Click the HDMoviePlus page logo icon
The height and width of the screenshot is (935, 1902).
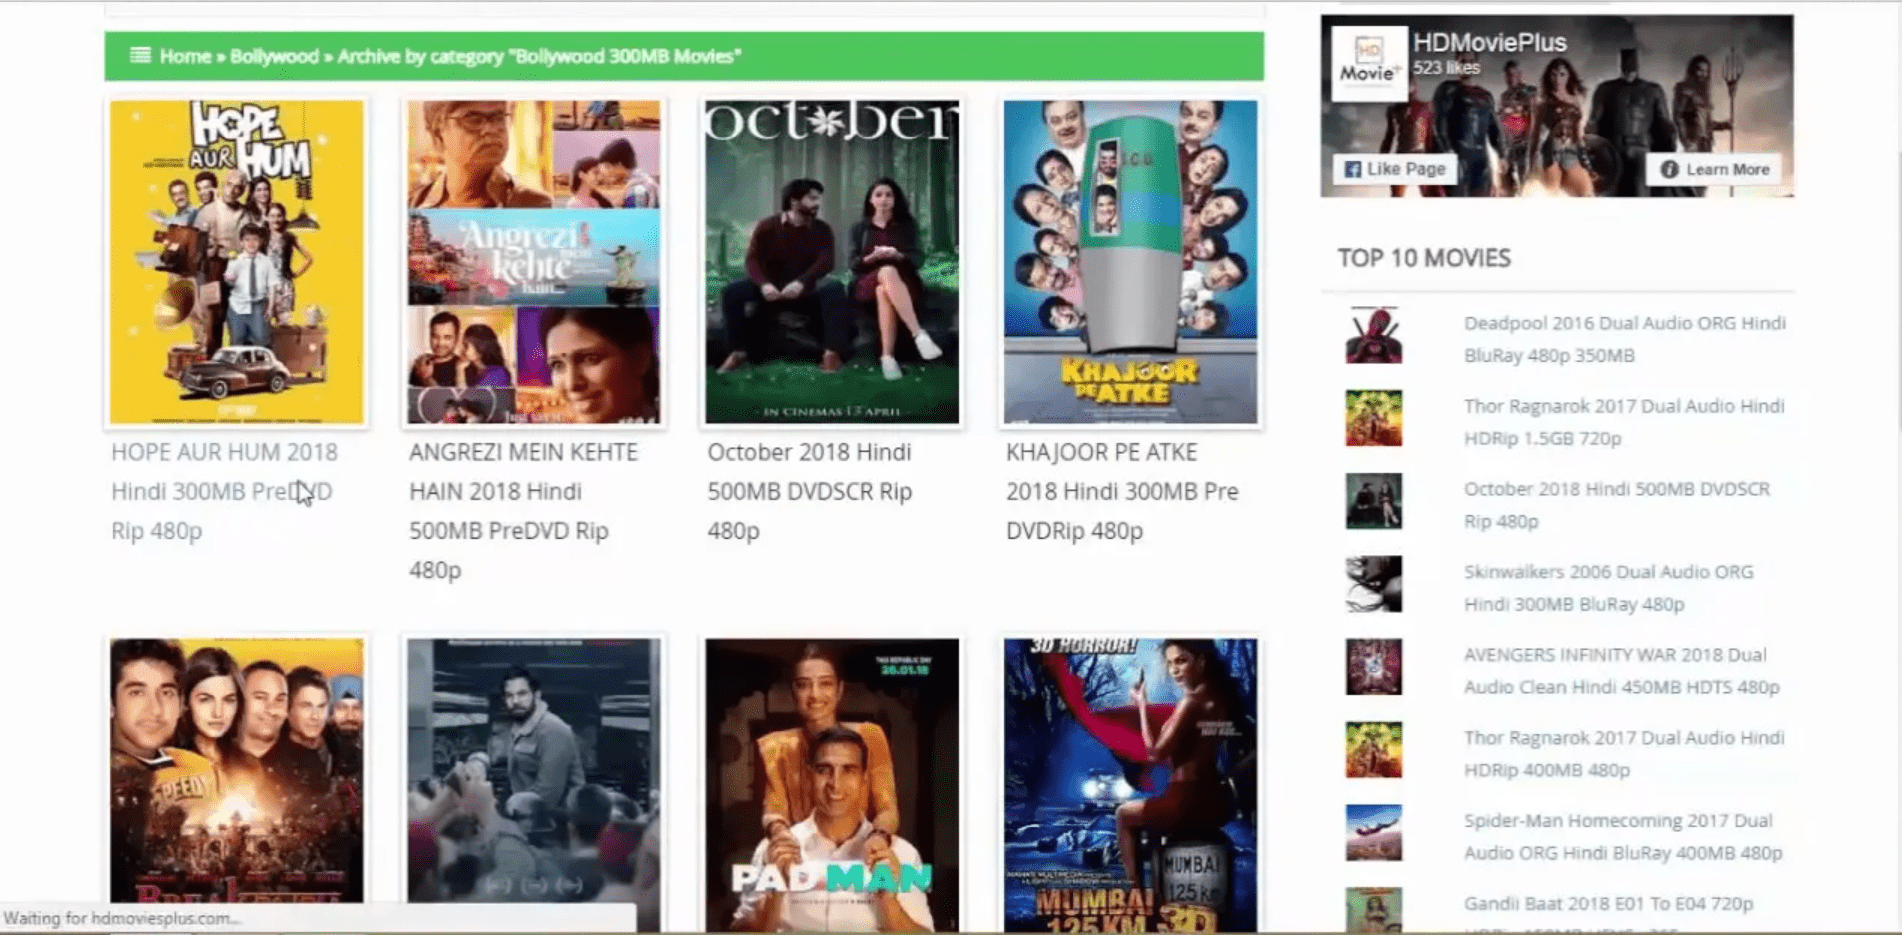pyautogui.click(x=1369, y=63)
